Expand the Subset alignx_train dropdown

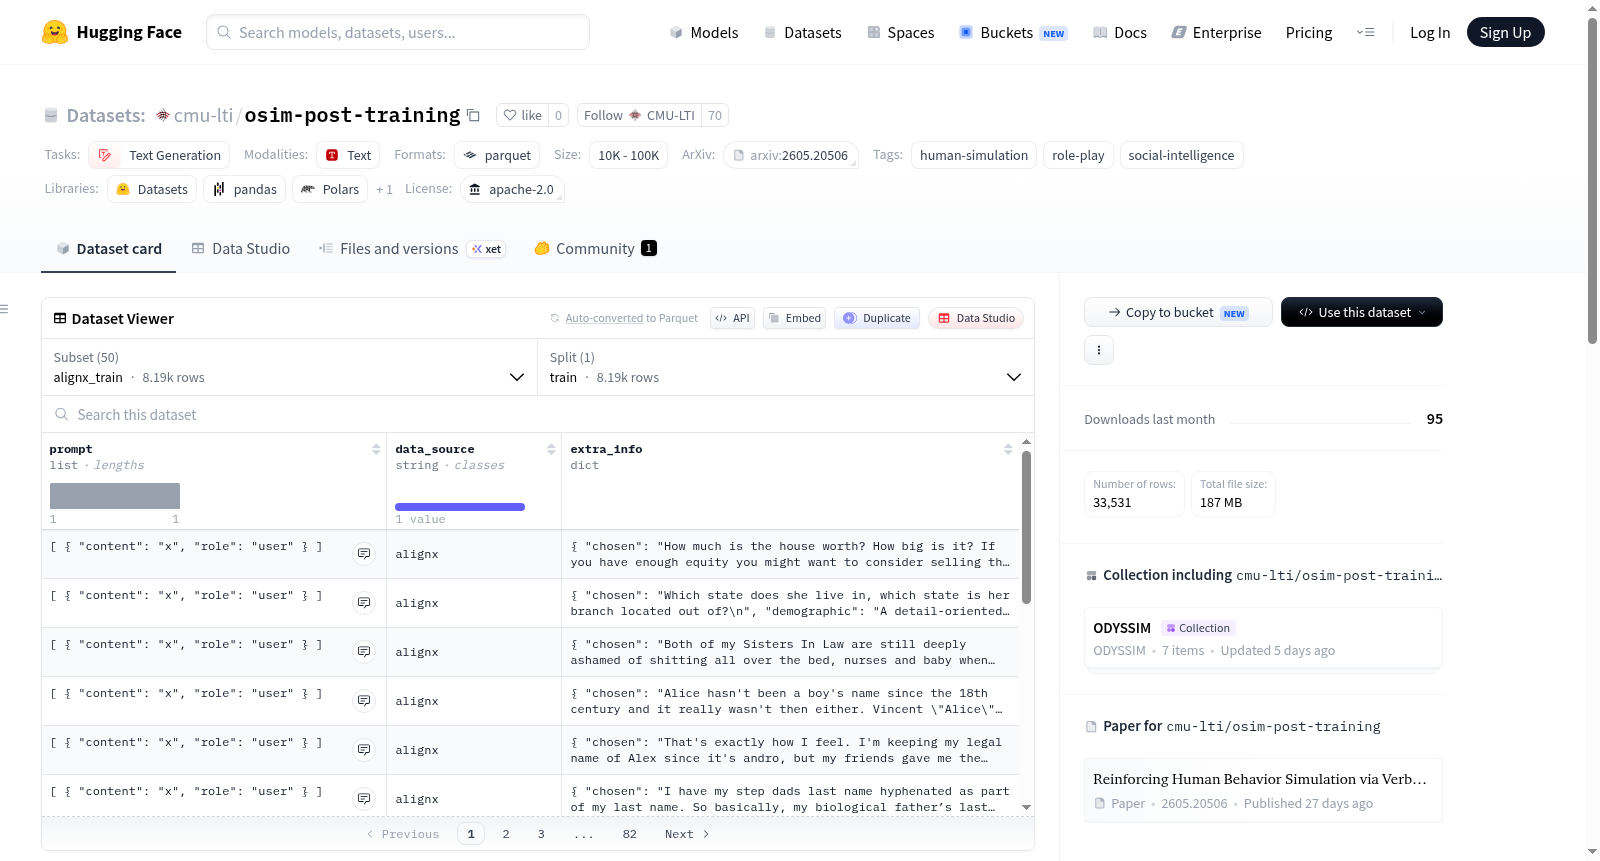tap(289, 367)
